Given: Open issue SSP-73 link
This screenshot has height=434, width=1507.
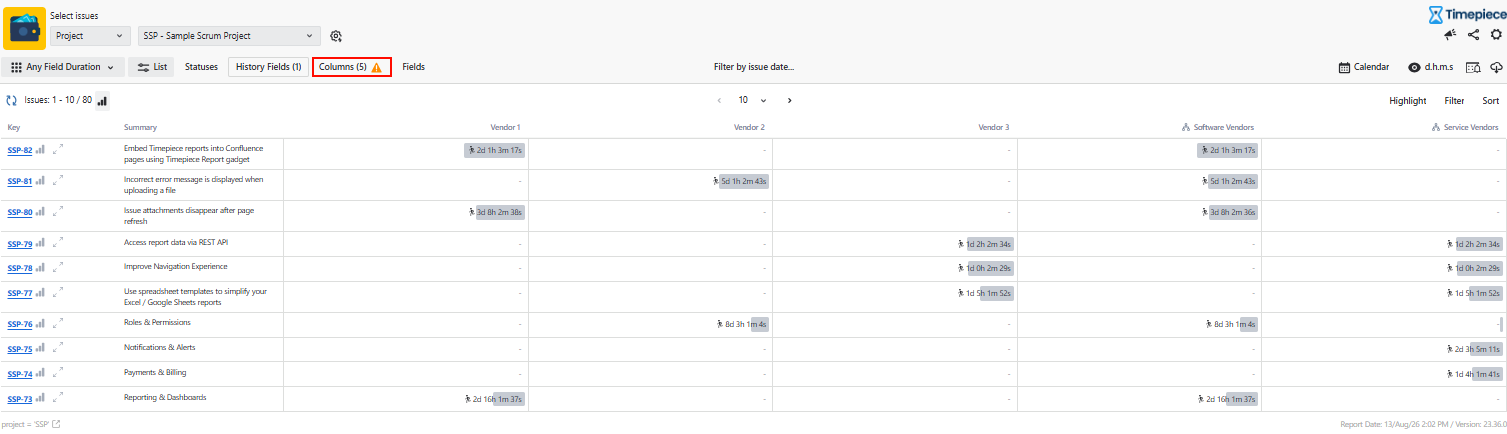Looking at the screenshot, I should pyautogui.click(x=20, y=400).
